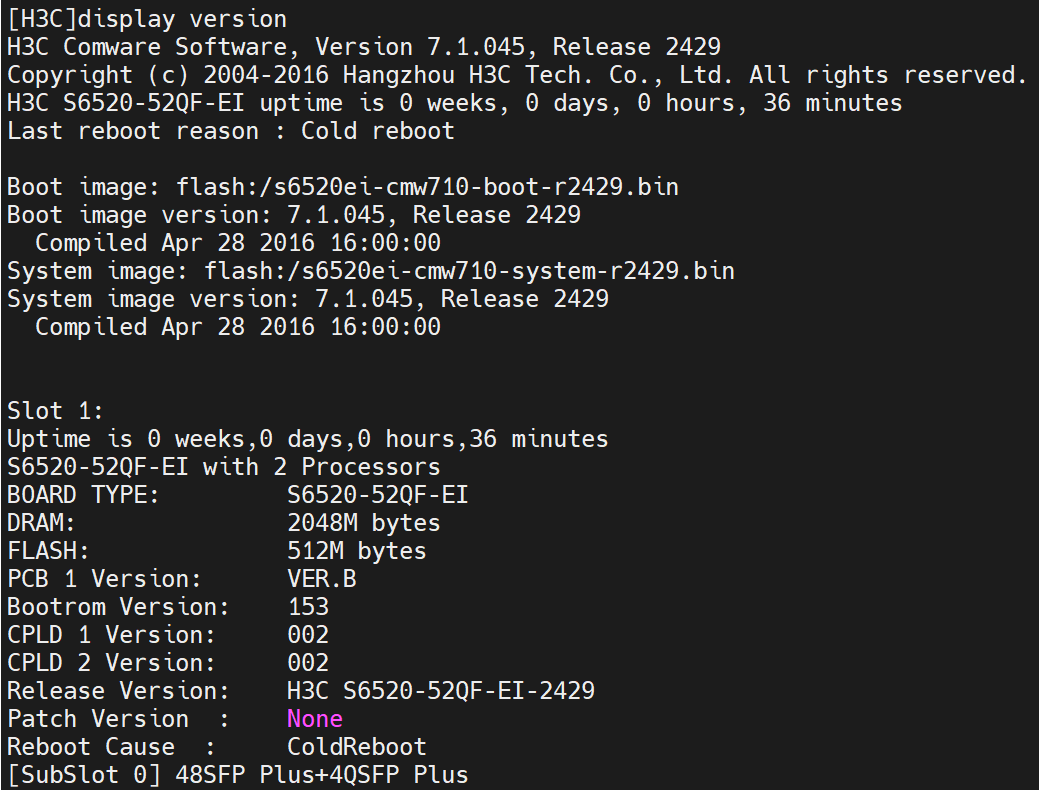This screenshot has width=1039, height=790.
Task: Click the "Last reboot reason" line
Action: [x=230, y=131]
